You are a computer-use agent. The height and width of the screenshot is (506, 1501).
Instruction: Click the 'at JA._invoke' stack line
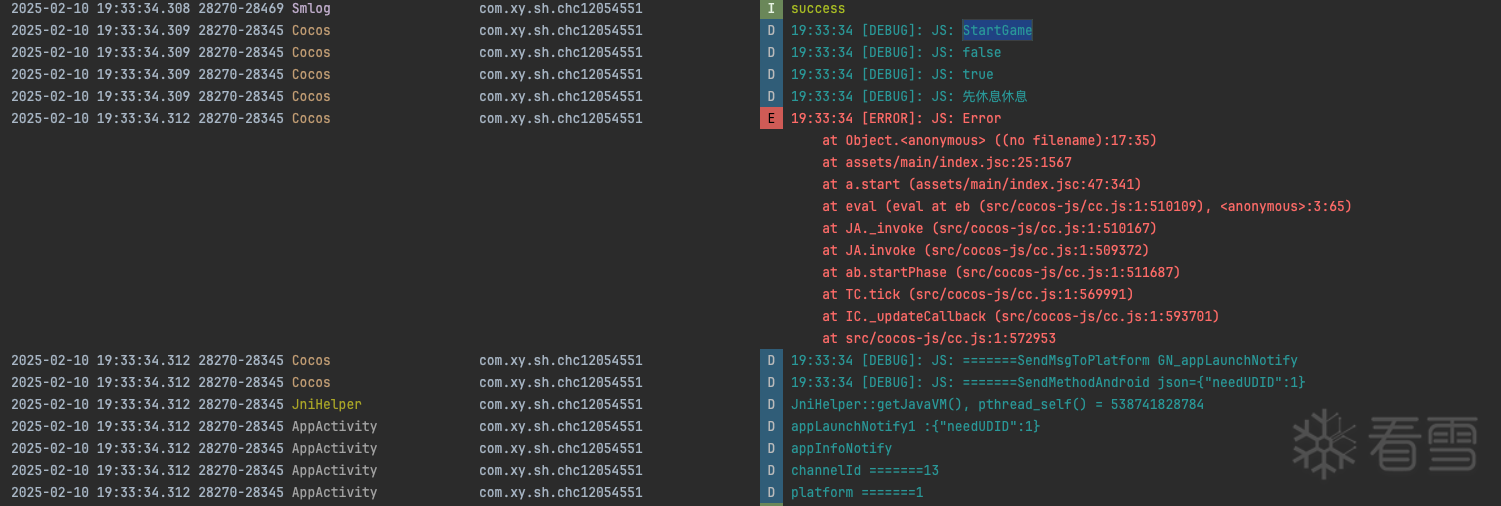point(989,228)
